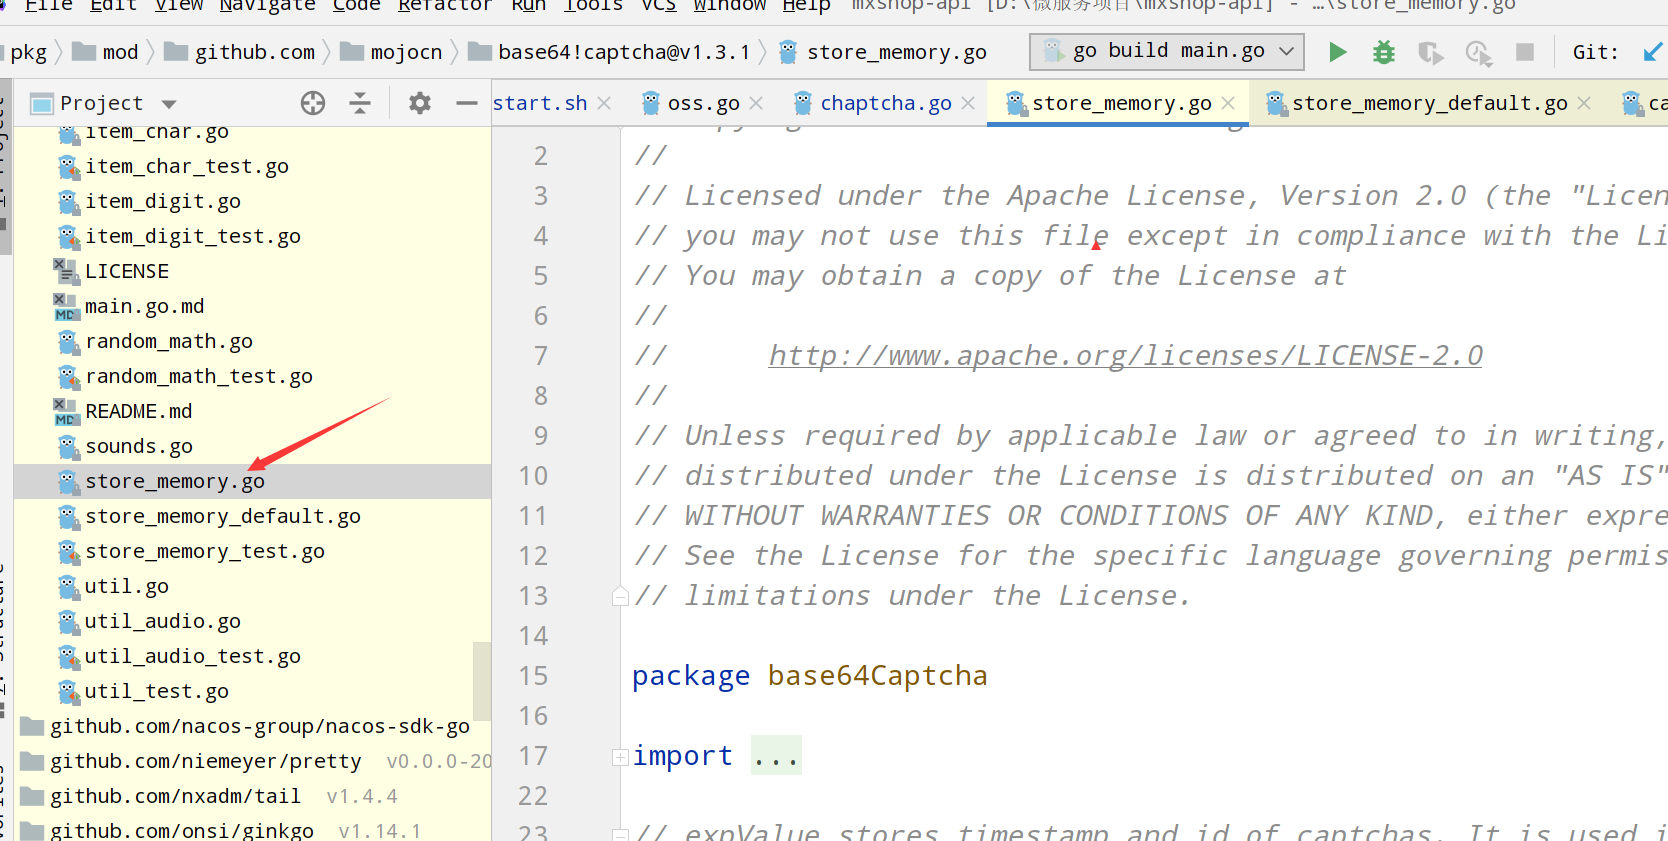This screenshot has height=841, width=1668.
Task: Hide the Project tool window
Action: (x=467, y=103)
